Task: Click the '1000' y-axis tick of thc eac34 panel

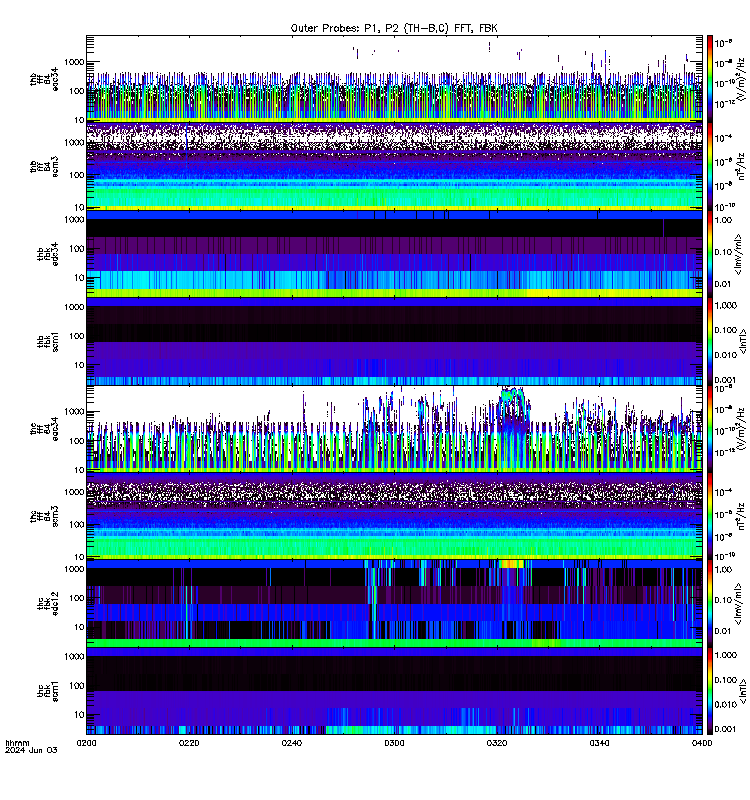Action: point(74,412)
